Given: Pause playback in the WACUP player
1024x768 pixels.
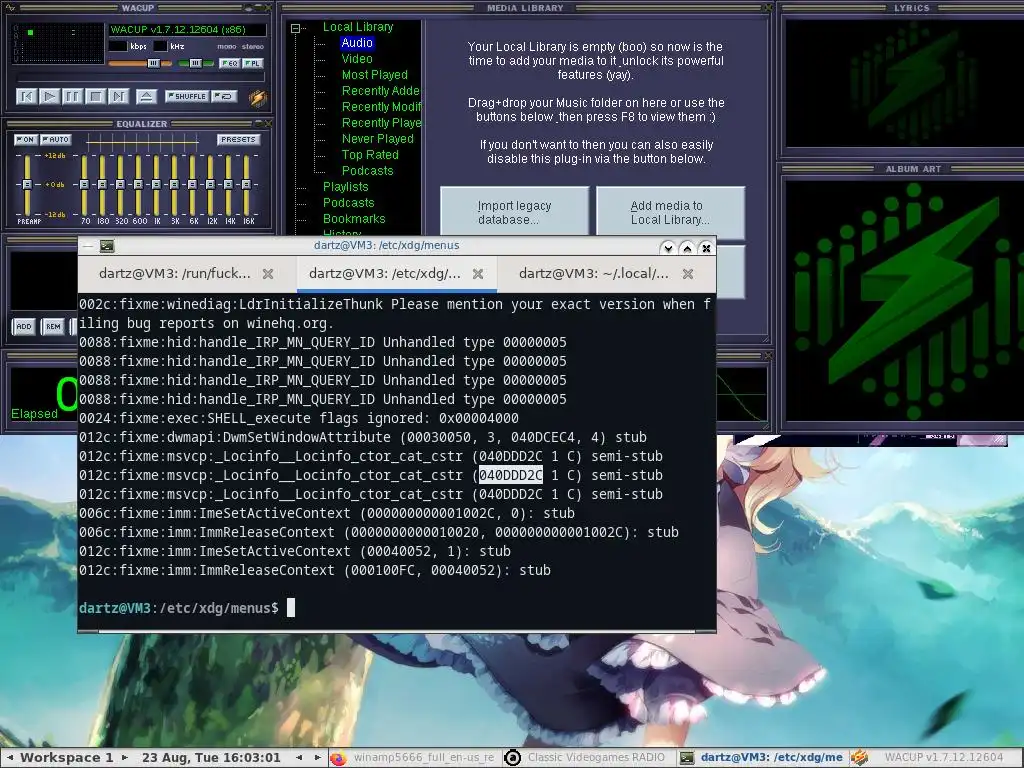Looking at the screenshot, I should point(72,97).
